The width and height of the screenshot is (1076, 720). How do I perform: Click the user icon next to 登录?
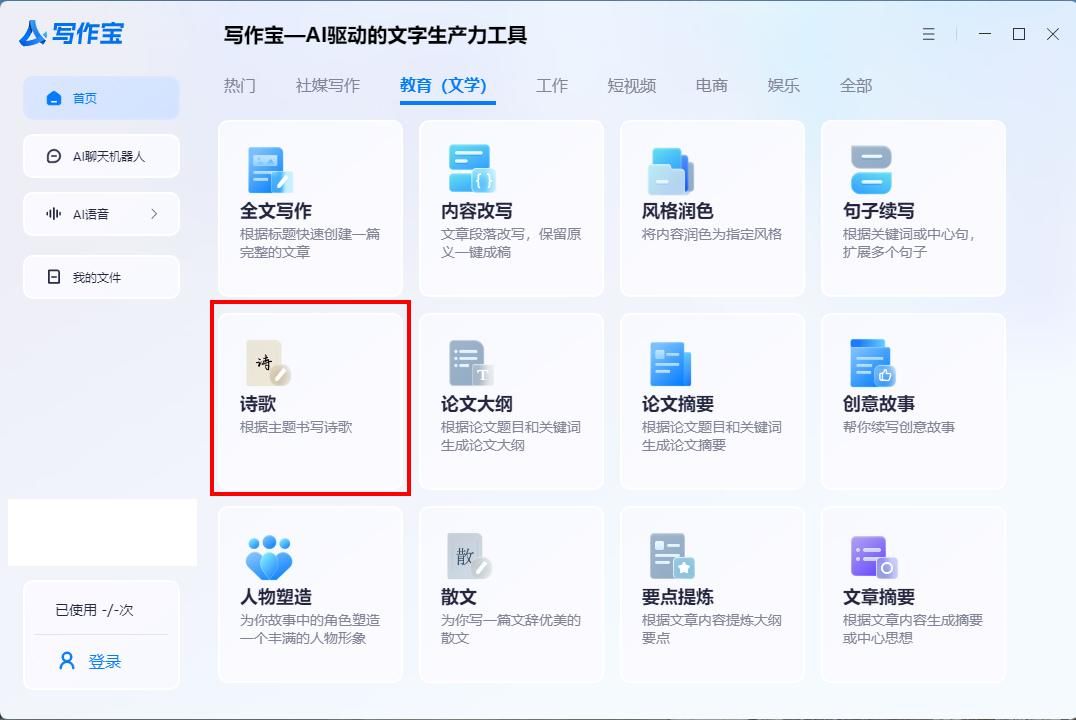tap(67, 661)
